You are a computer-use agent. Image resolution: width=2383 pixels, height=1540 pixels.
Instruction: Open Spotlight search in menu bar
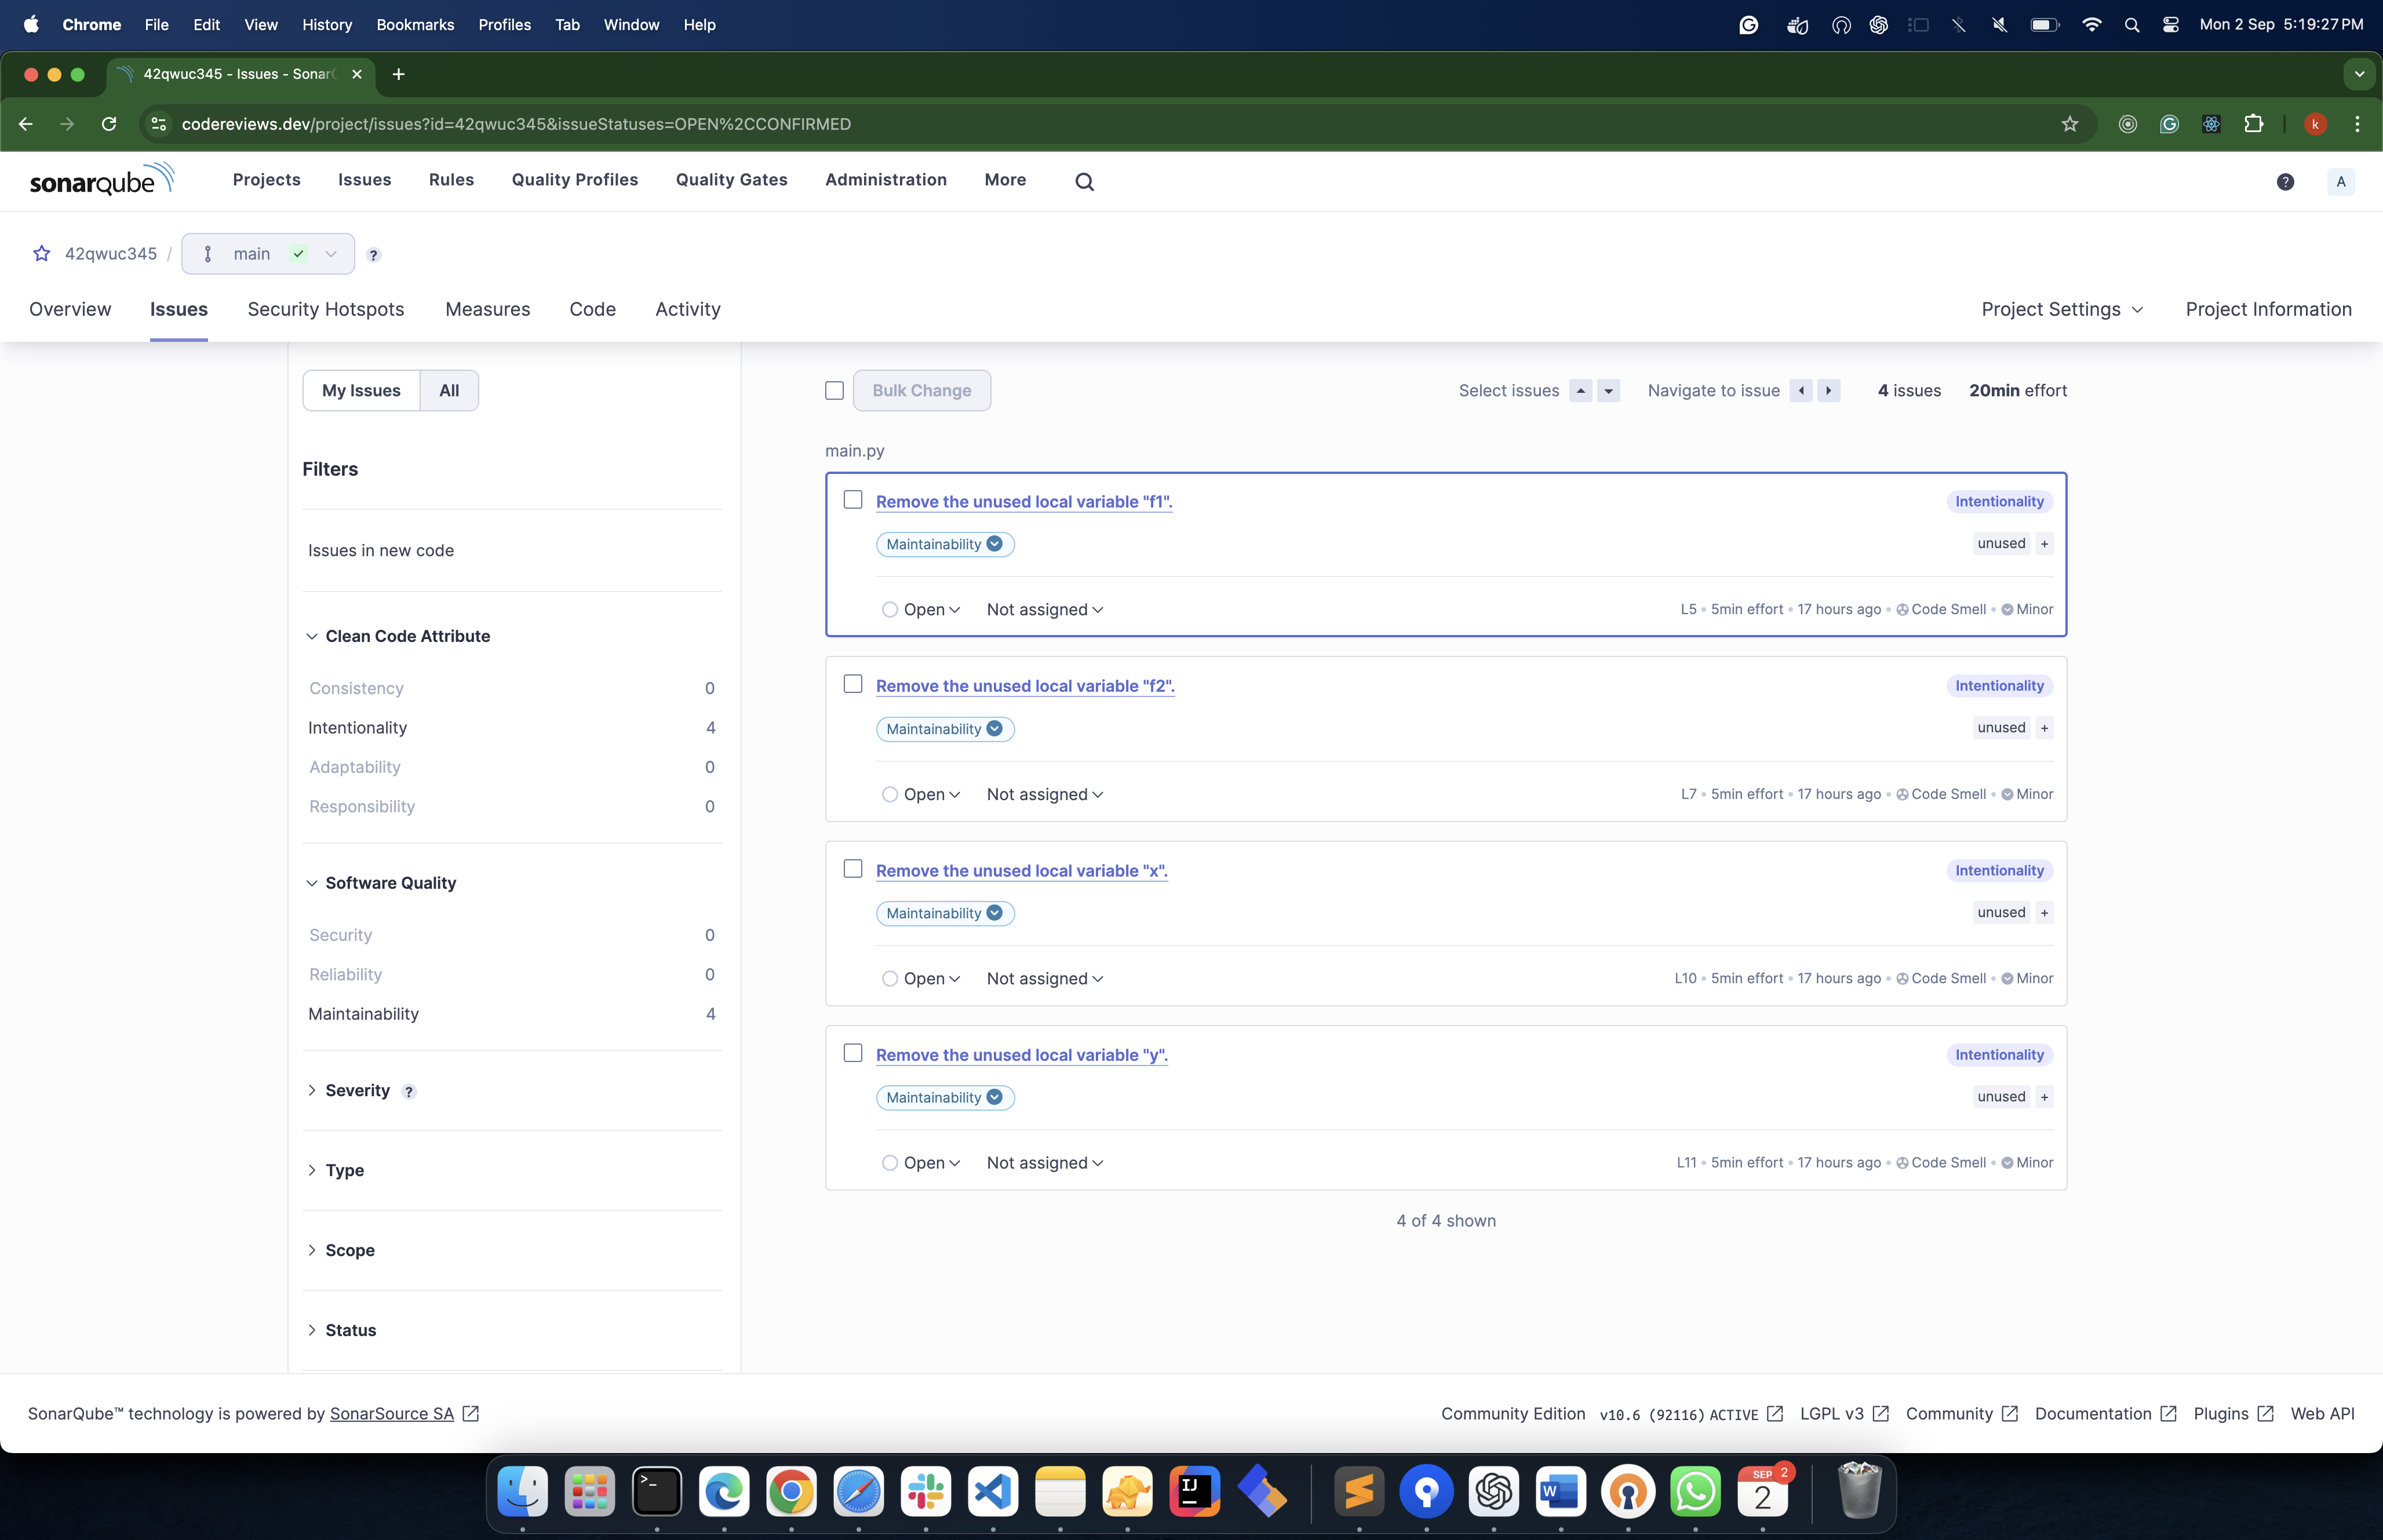(x=2131, y=25)
